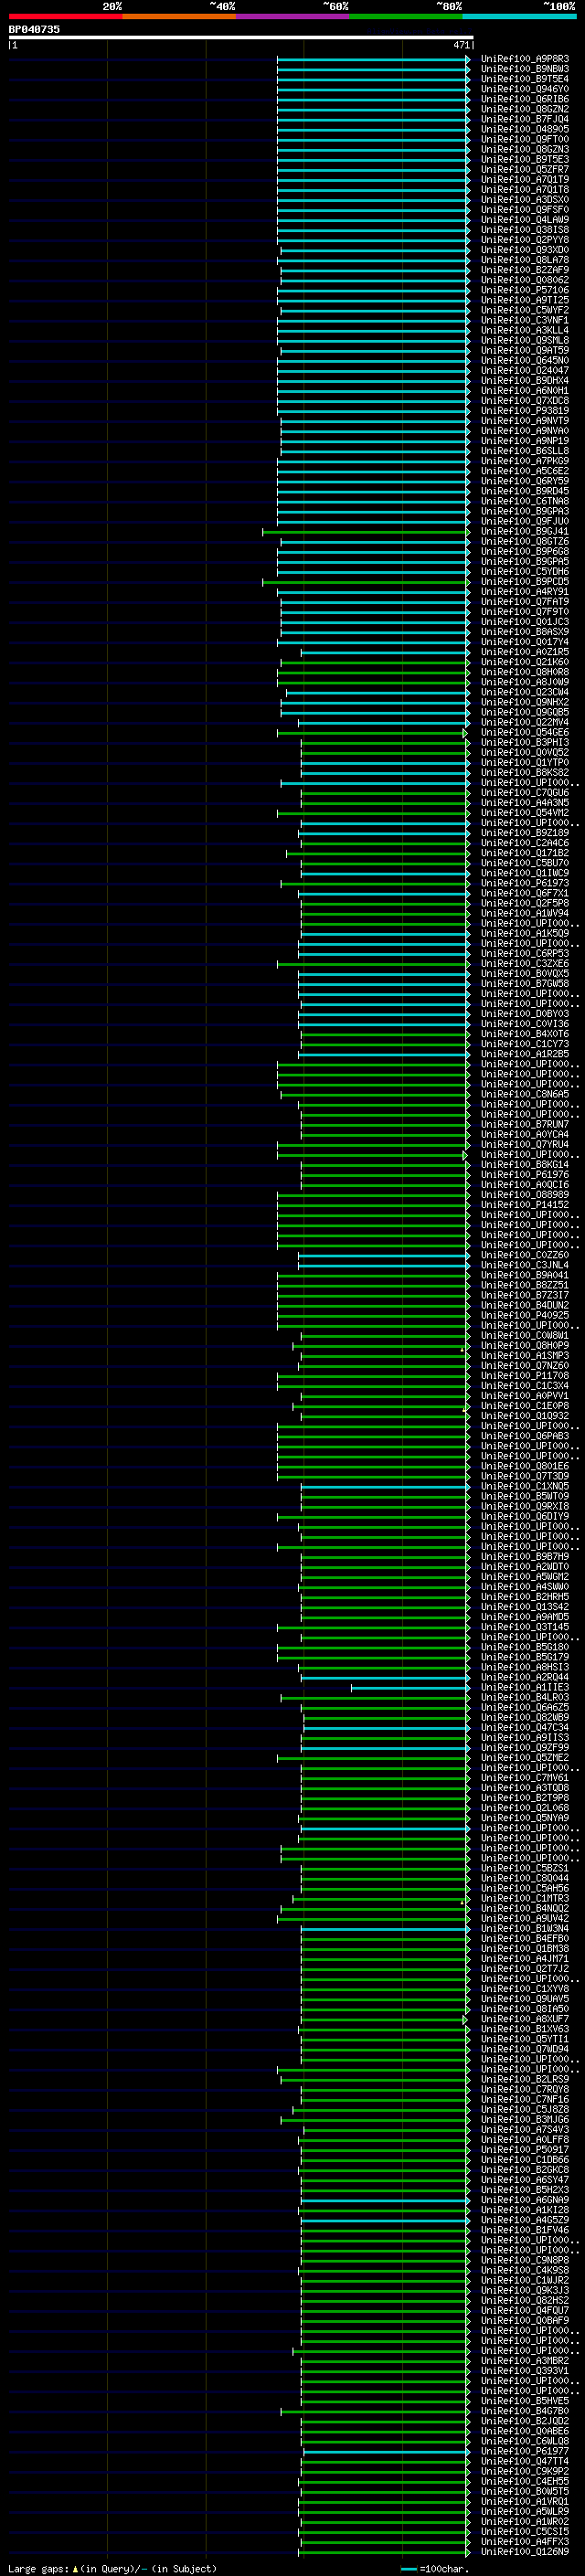Click the cyan ~100% identity legend segment

[x=519, y=16]
